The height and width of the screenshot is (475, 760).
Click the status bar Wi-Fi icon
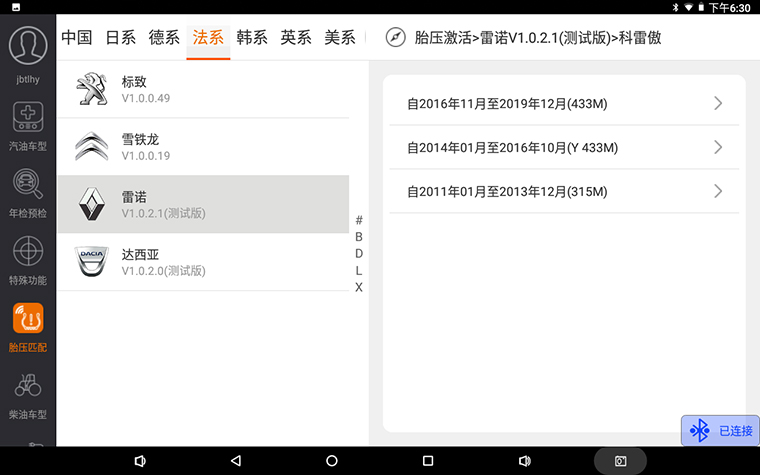pyautogui.click(x=688, y=7)
